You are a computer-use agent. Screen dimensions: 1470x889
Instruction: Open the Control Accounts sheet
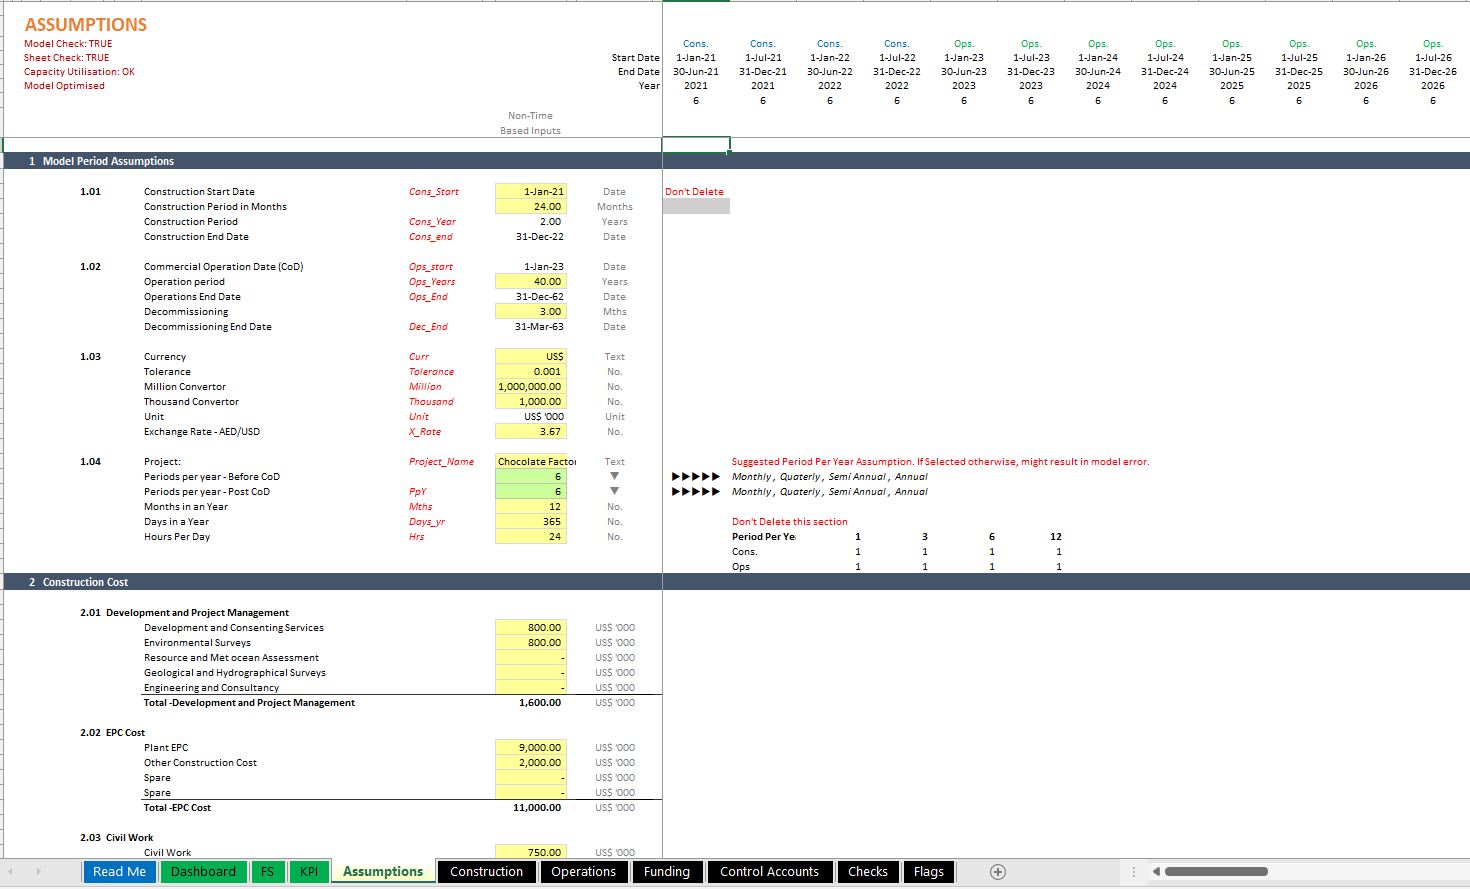pos(769,871)
